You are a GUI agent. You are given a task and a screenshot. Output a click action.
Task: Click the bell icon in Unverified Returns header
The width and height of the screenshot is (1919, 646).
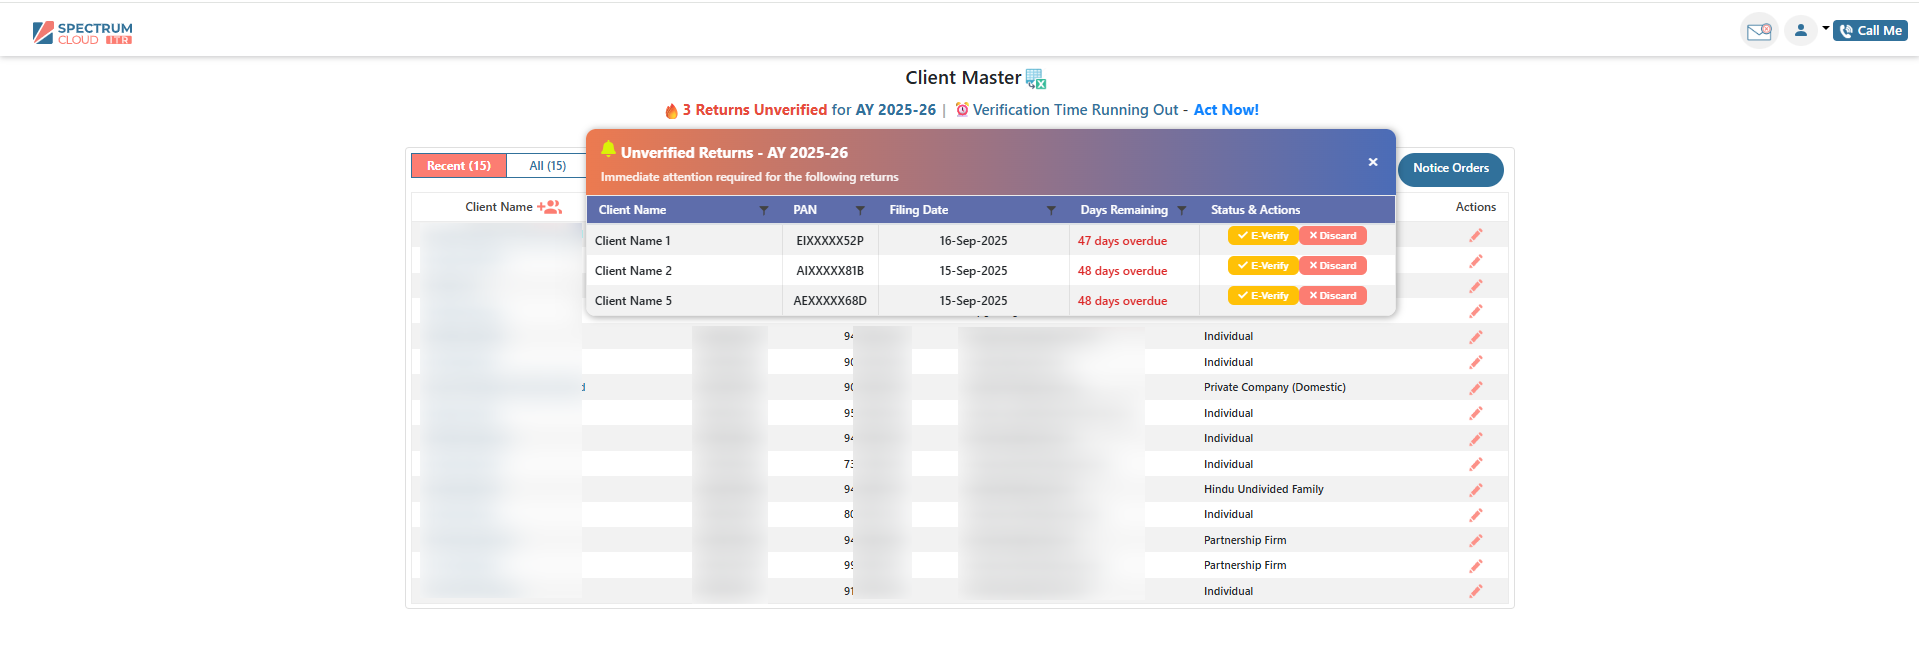[608, 150]
